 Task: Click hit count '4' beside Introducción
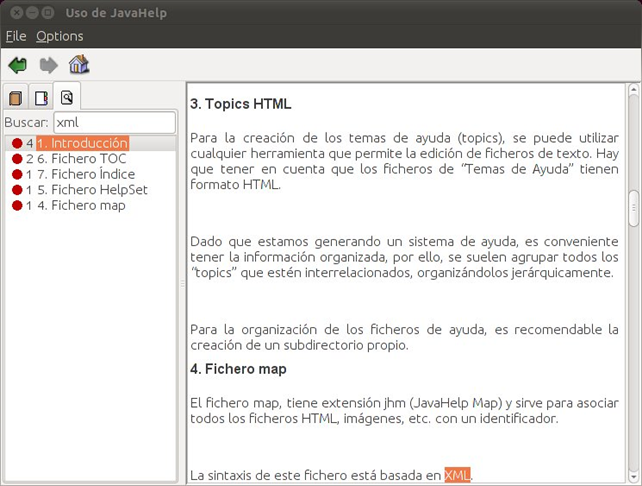tap(29, 143)
